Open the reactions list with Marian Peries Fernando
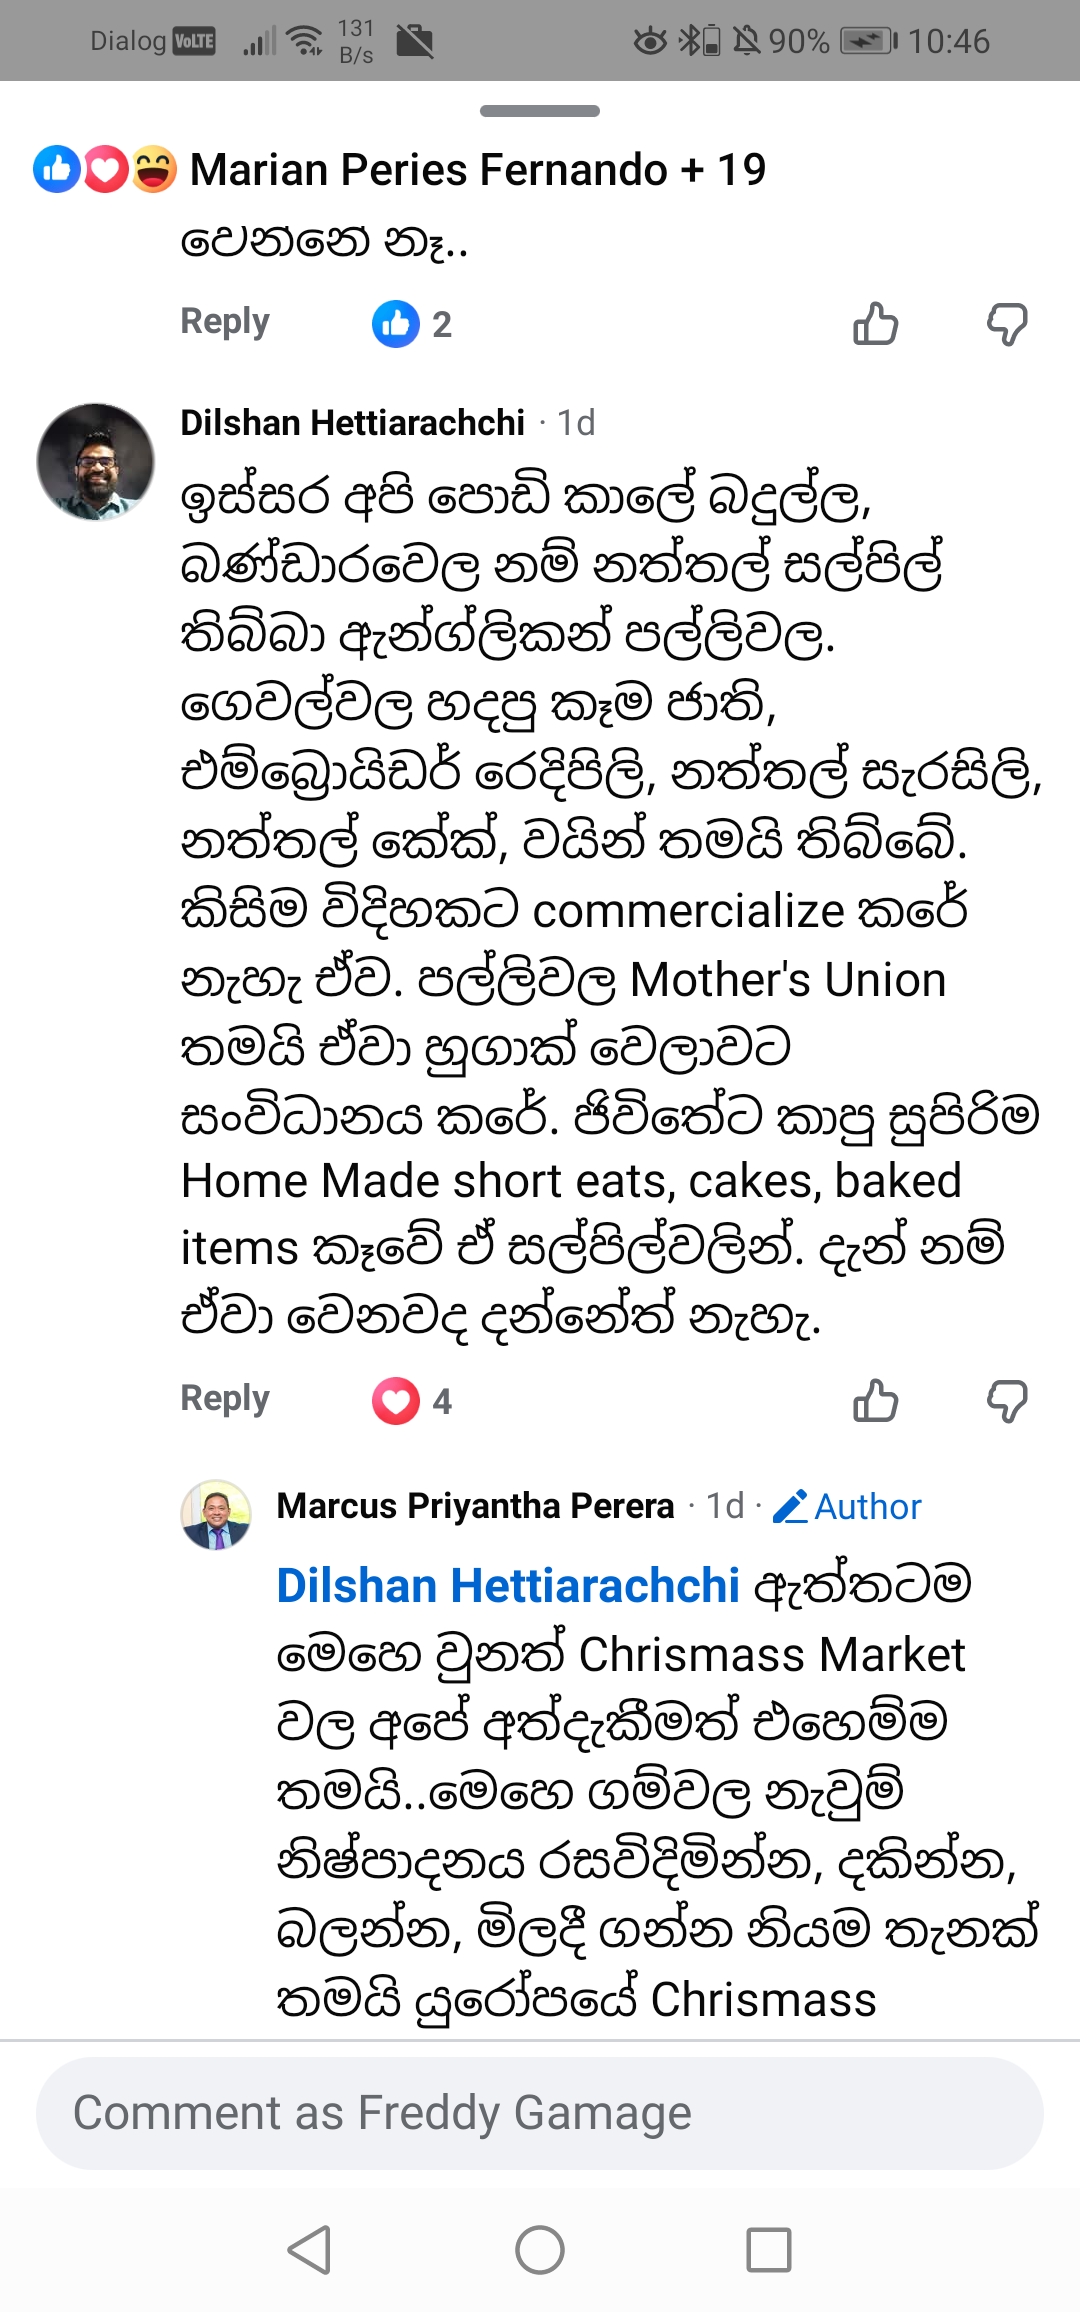Viewport: 1080px width, 2312px height. point(400,169)
